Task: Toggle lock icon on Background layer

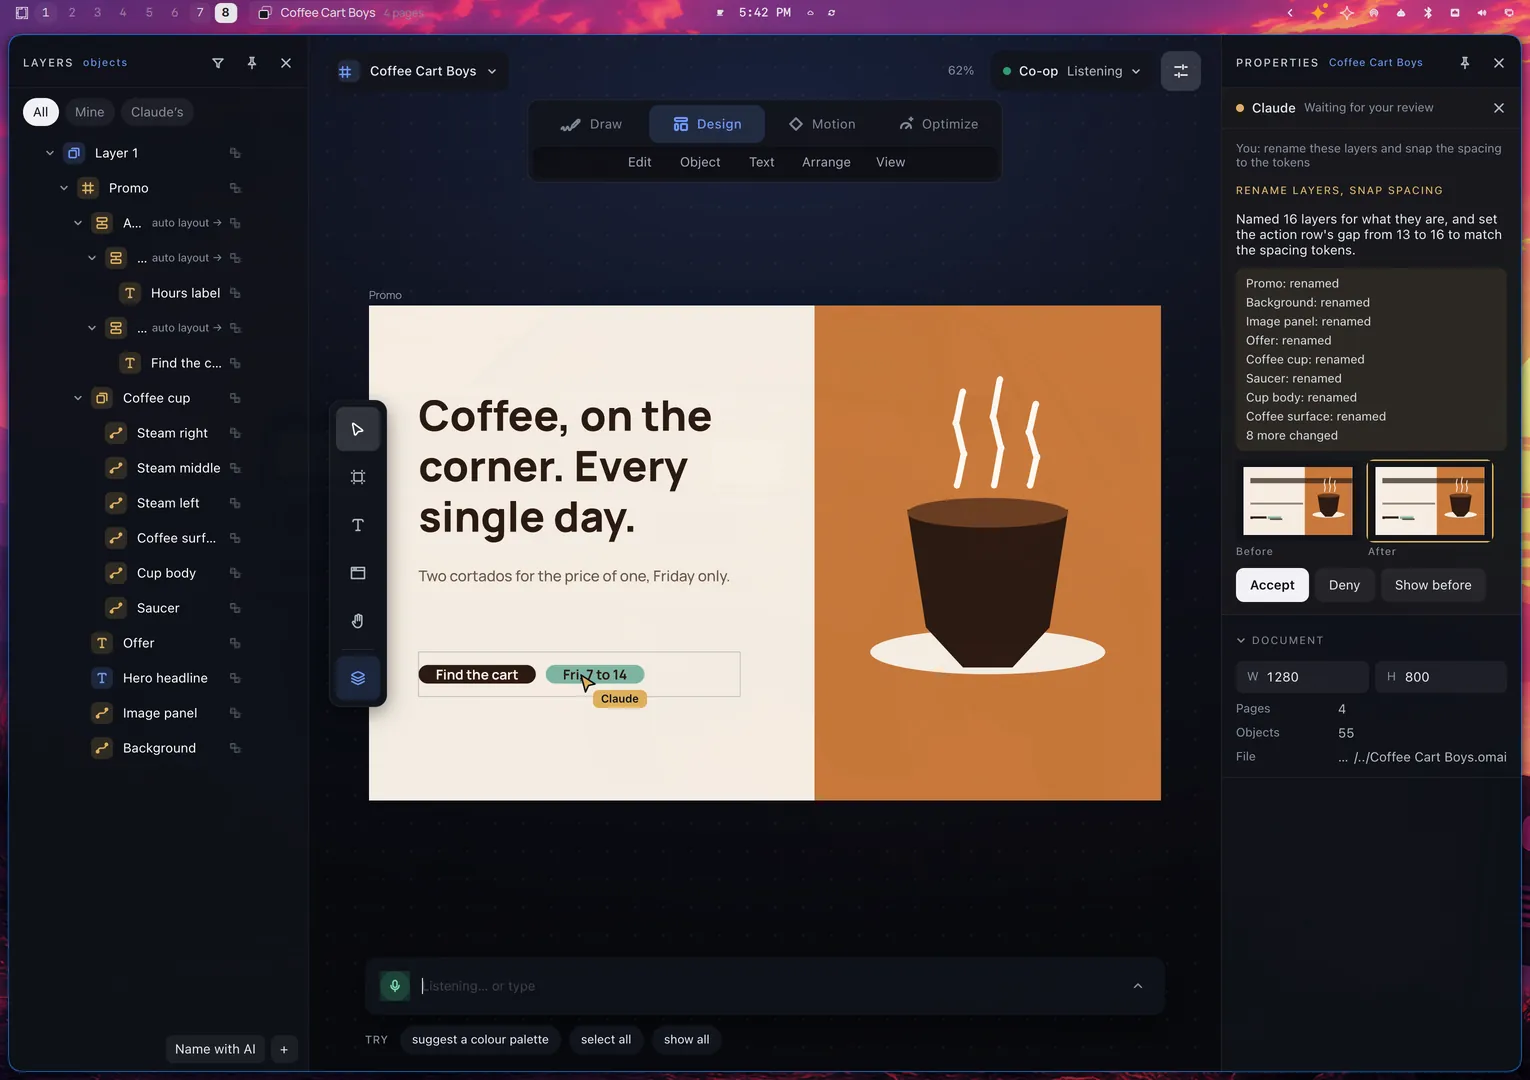Action: 235,748
